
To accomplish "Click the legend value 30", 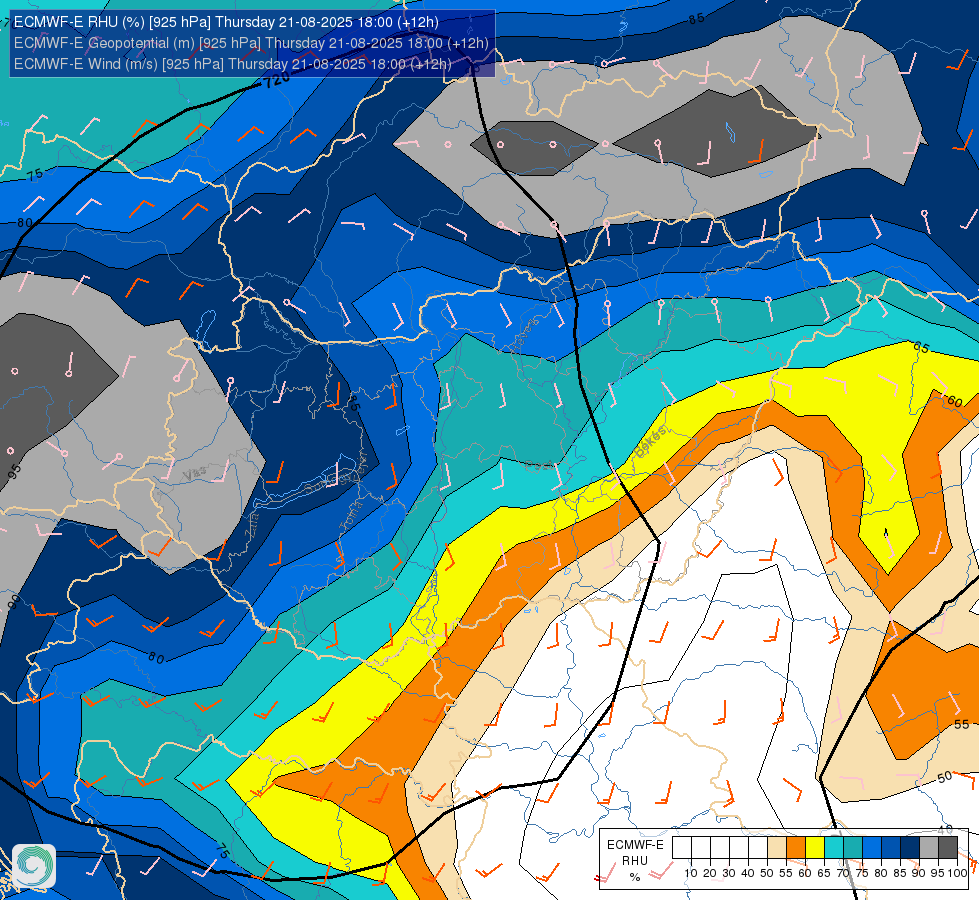I will point(729,873).
